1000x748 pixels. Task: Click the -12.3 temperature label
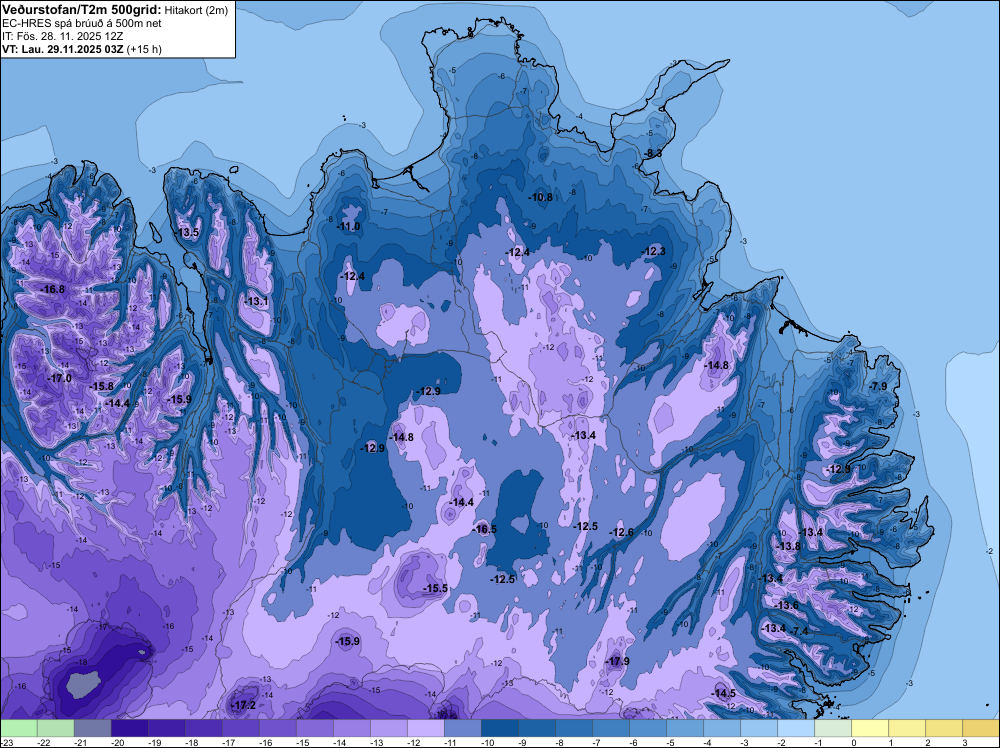[654, 252]
